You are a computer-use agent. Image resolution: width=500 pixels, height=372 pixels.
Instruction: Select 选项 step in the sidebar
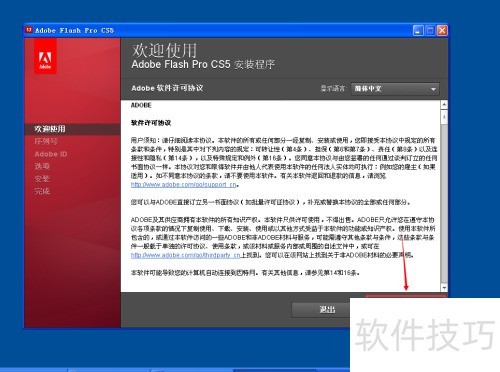42,166
